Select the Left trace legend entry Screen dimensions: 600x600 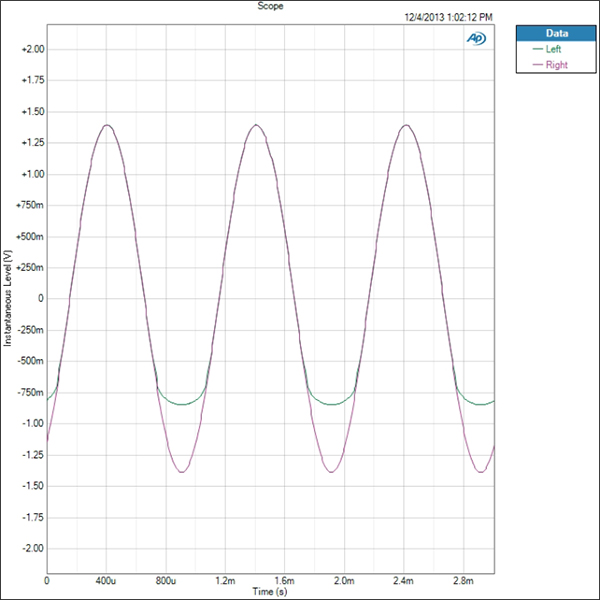click(x=553, y=49)
